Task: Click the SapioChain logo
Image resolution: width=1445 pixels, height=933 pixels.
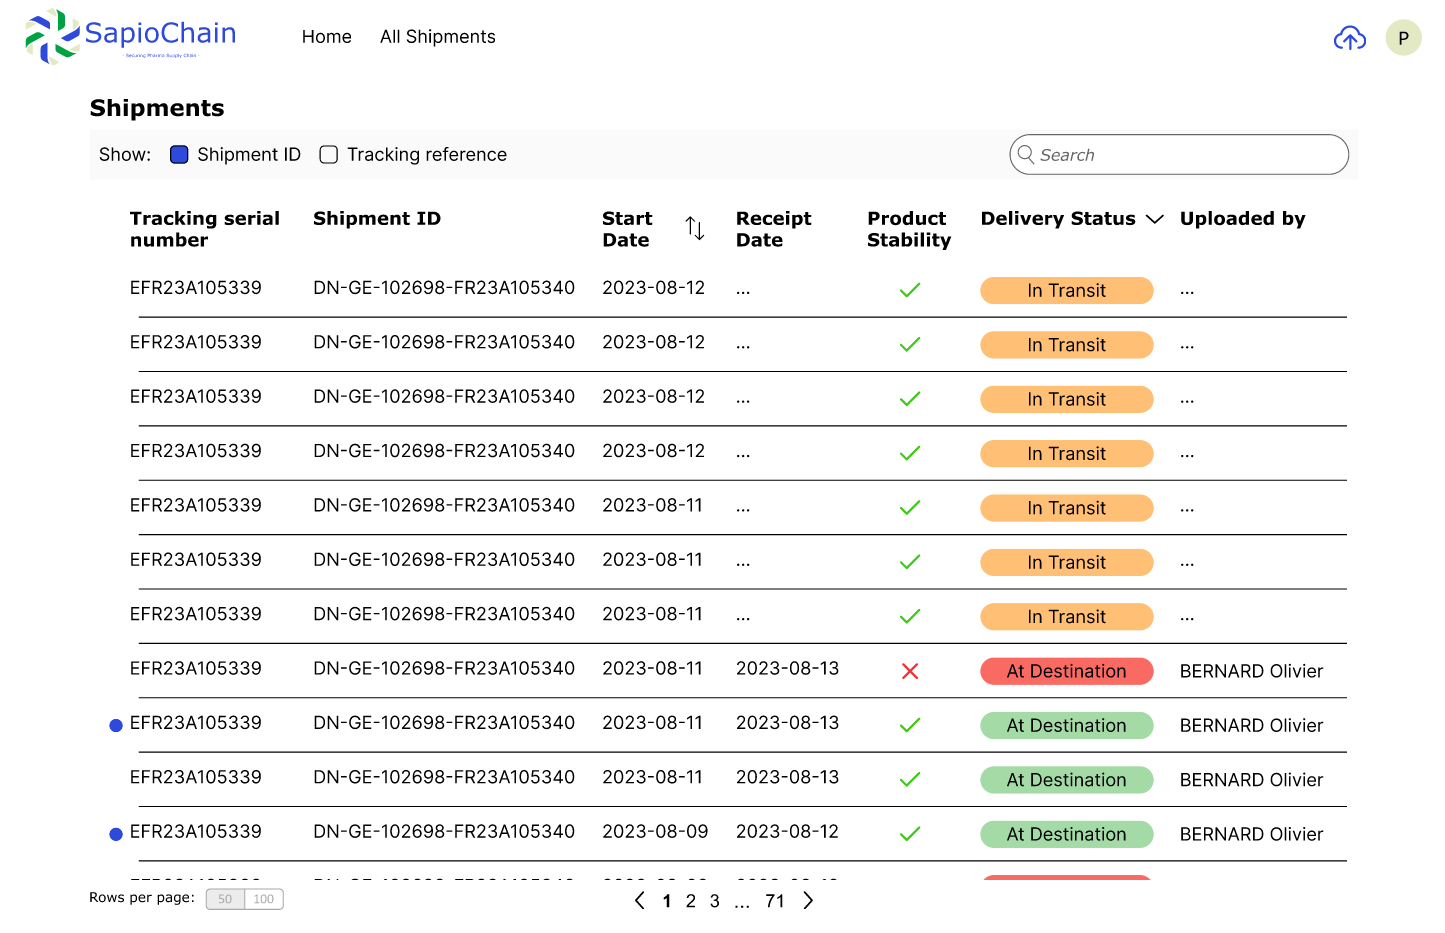Action: [x=130, y=36]
